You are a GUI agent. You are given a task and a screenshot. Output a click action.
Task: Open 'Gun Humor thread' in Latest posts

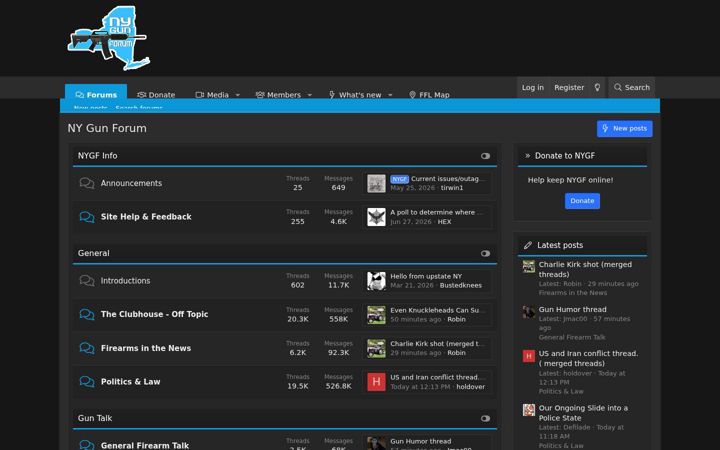[573, 309]
